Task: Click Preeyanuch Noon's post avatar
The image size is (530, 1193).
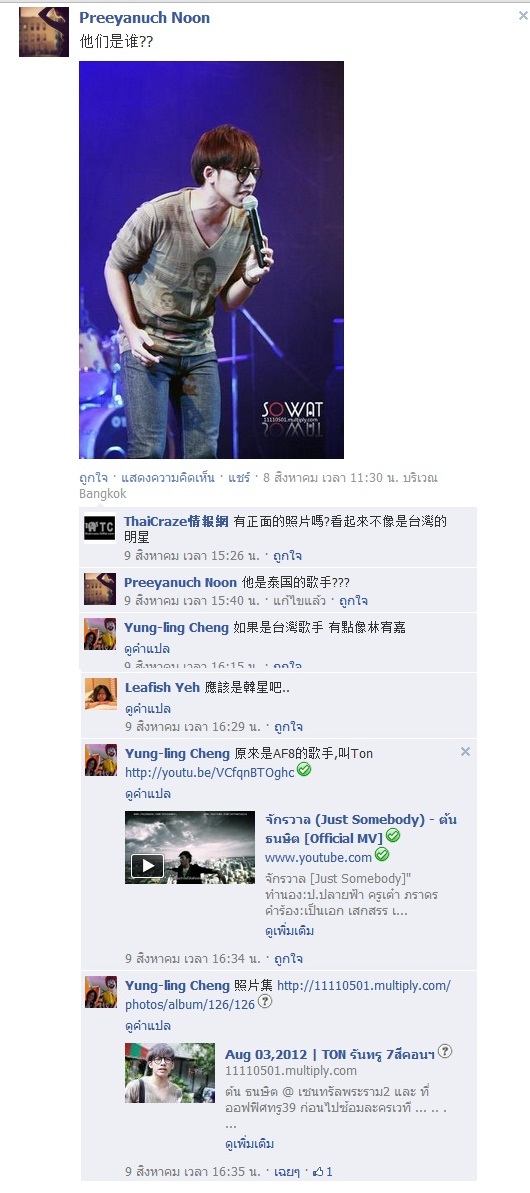Action: coord(43,32)
